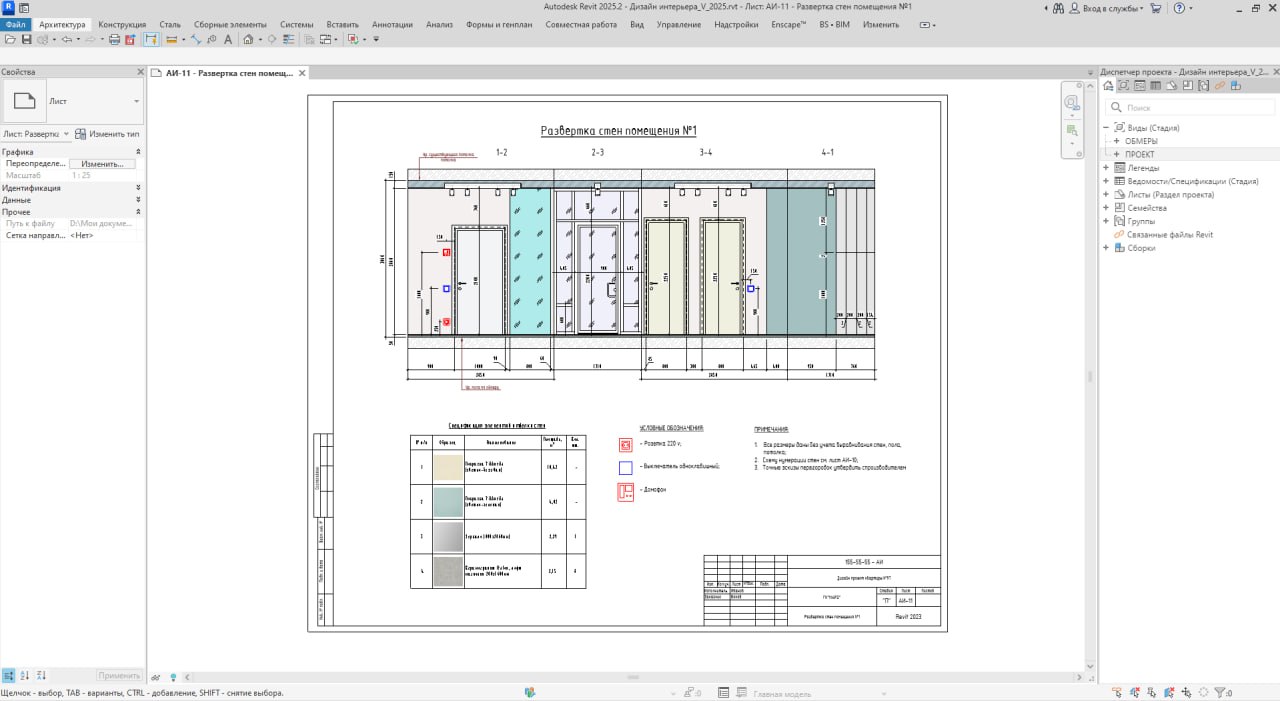Click the Switch Windows icon
The height and width of the screenshot is (701, 1280).
[x=325, y=40]
